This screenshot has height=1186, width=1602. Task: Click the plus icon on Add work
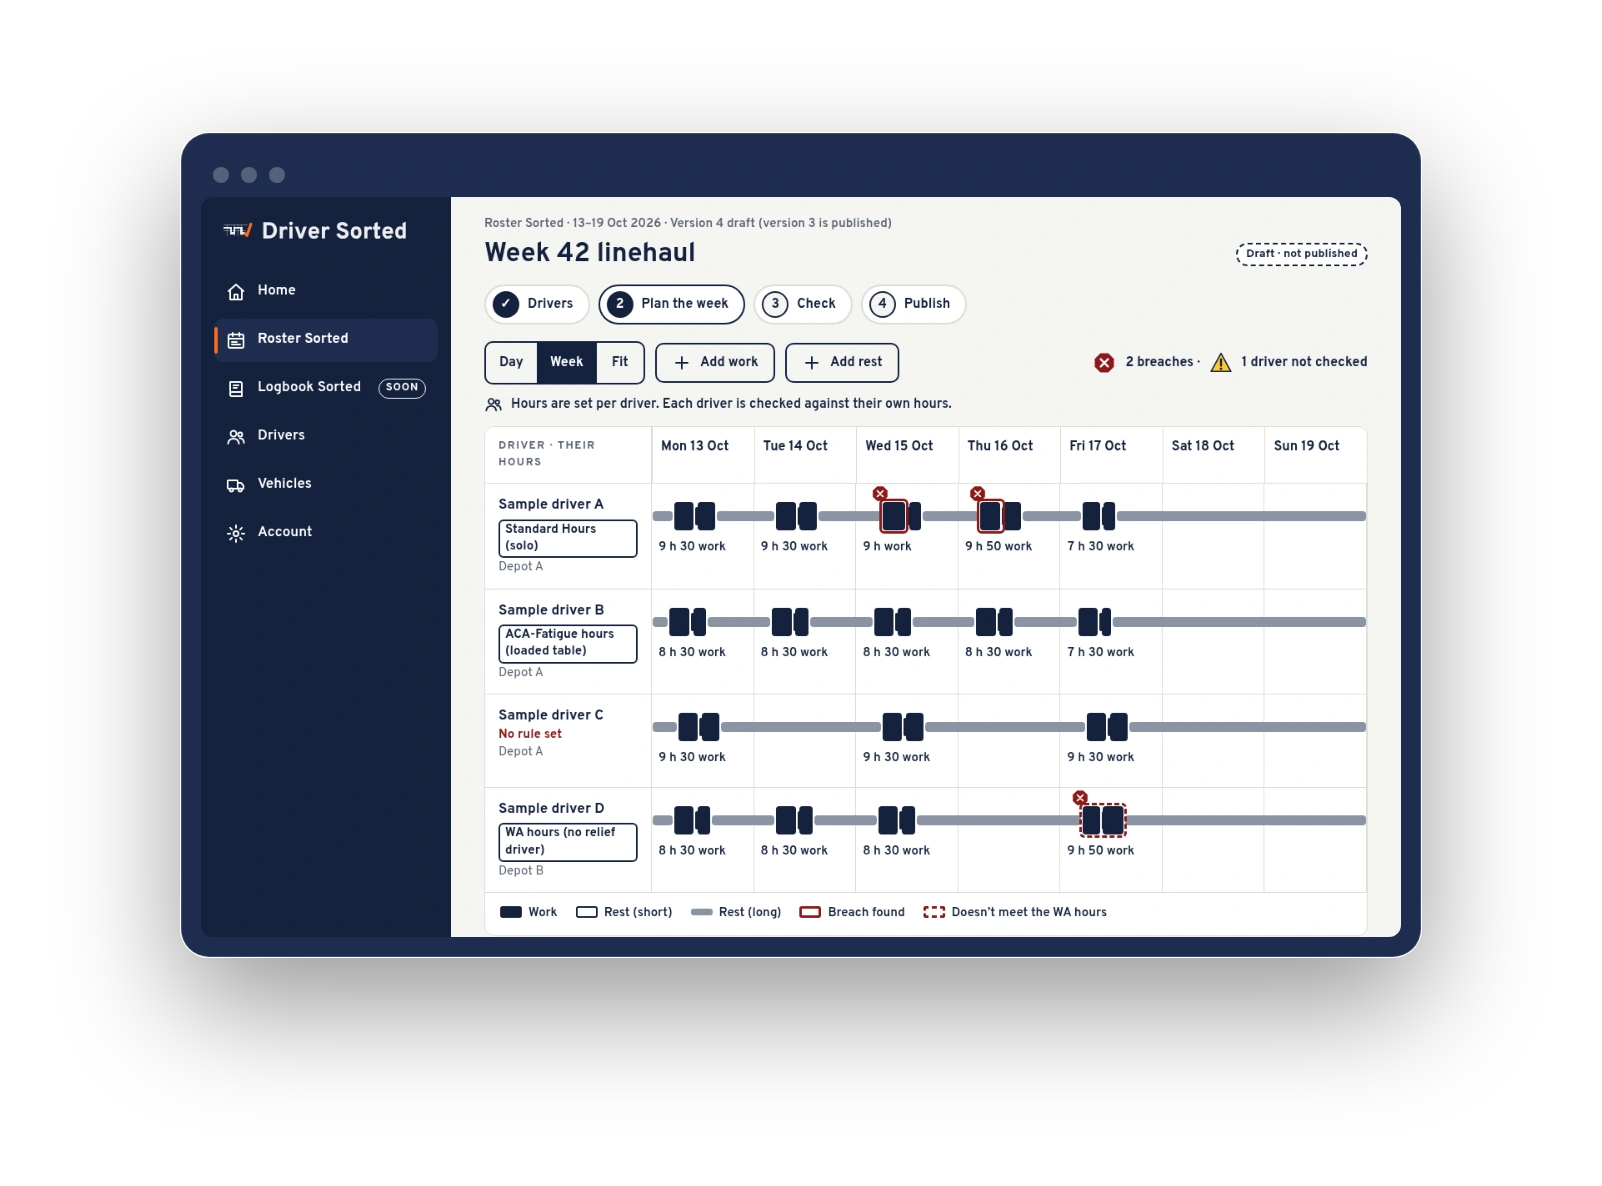point(682,363)
